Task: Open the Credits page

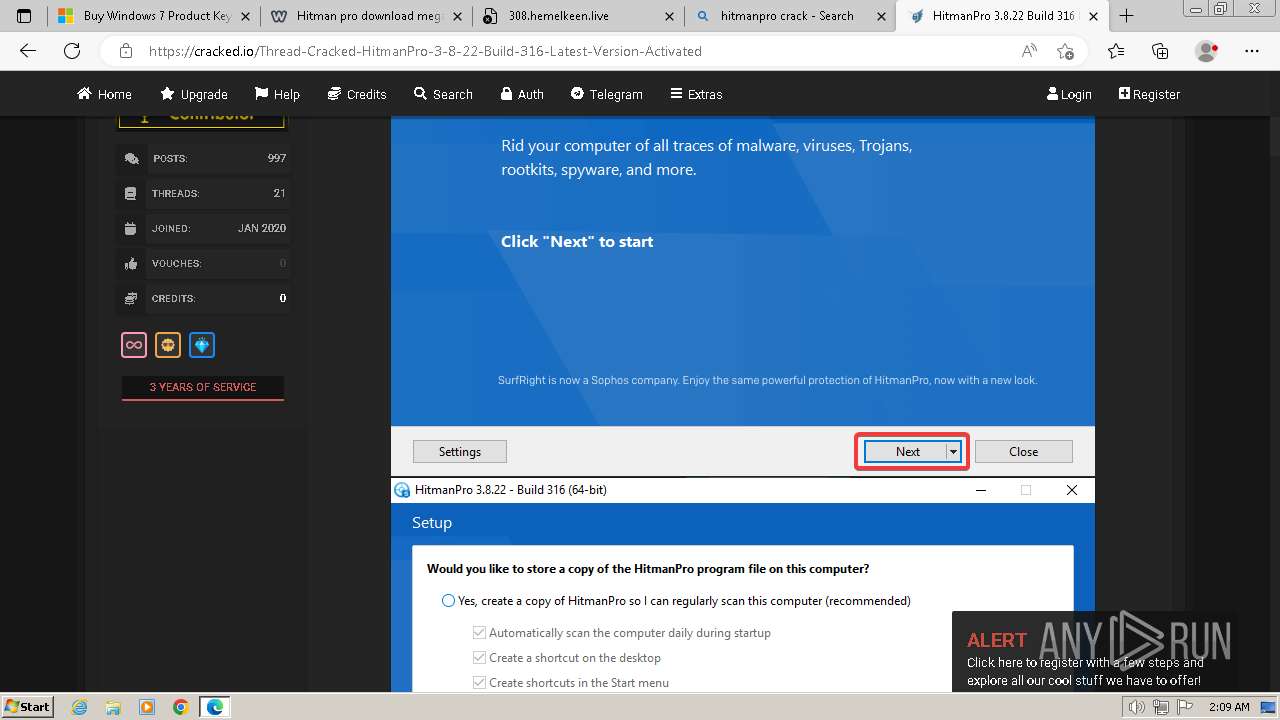Action: tap(357, 94)
